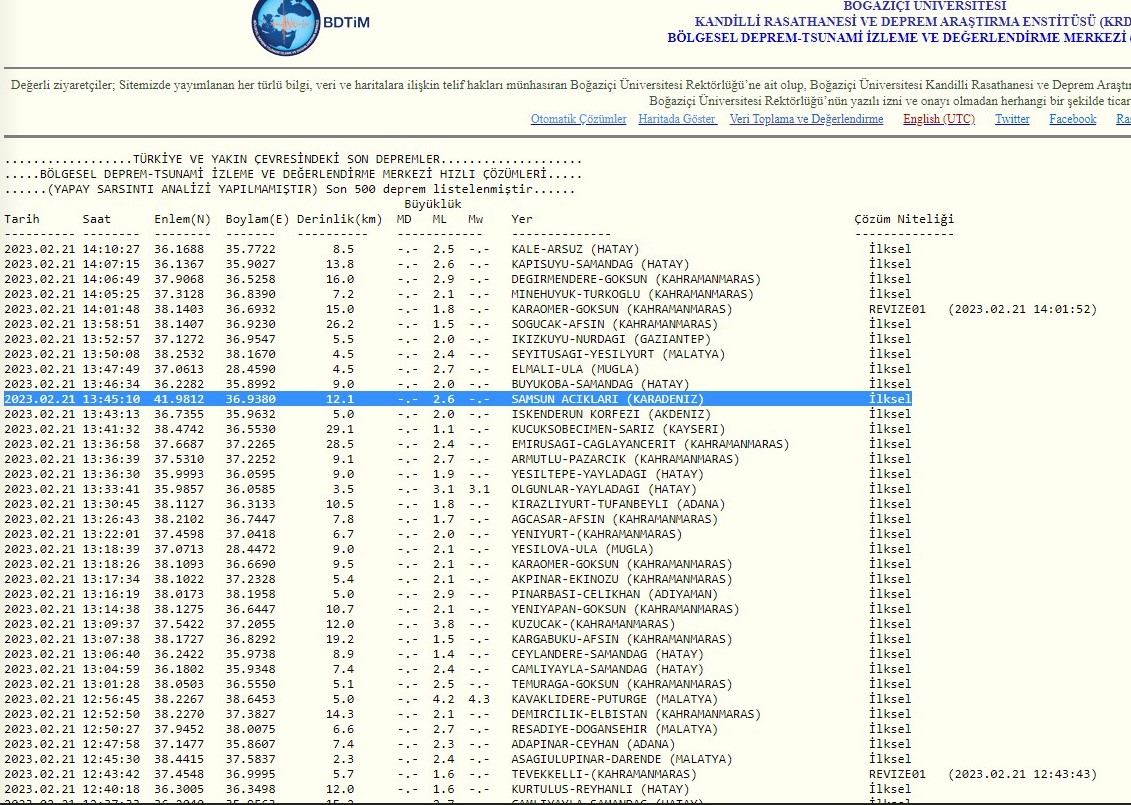Click YESILOVA-ULA (MUGLA) location
This screenshot has width=1131, height=805.
(x=583, y=549)
